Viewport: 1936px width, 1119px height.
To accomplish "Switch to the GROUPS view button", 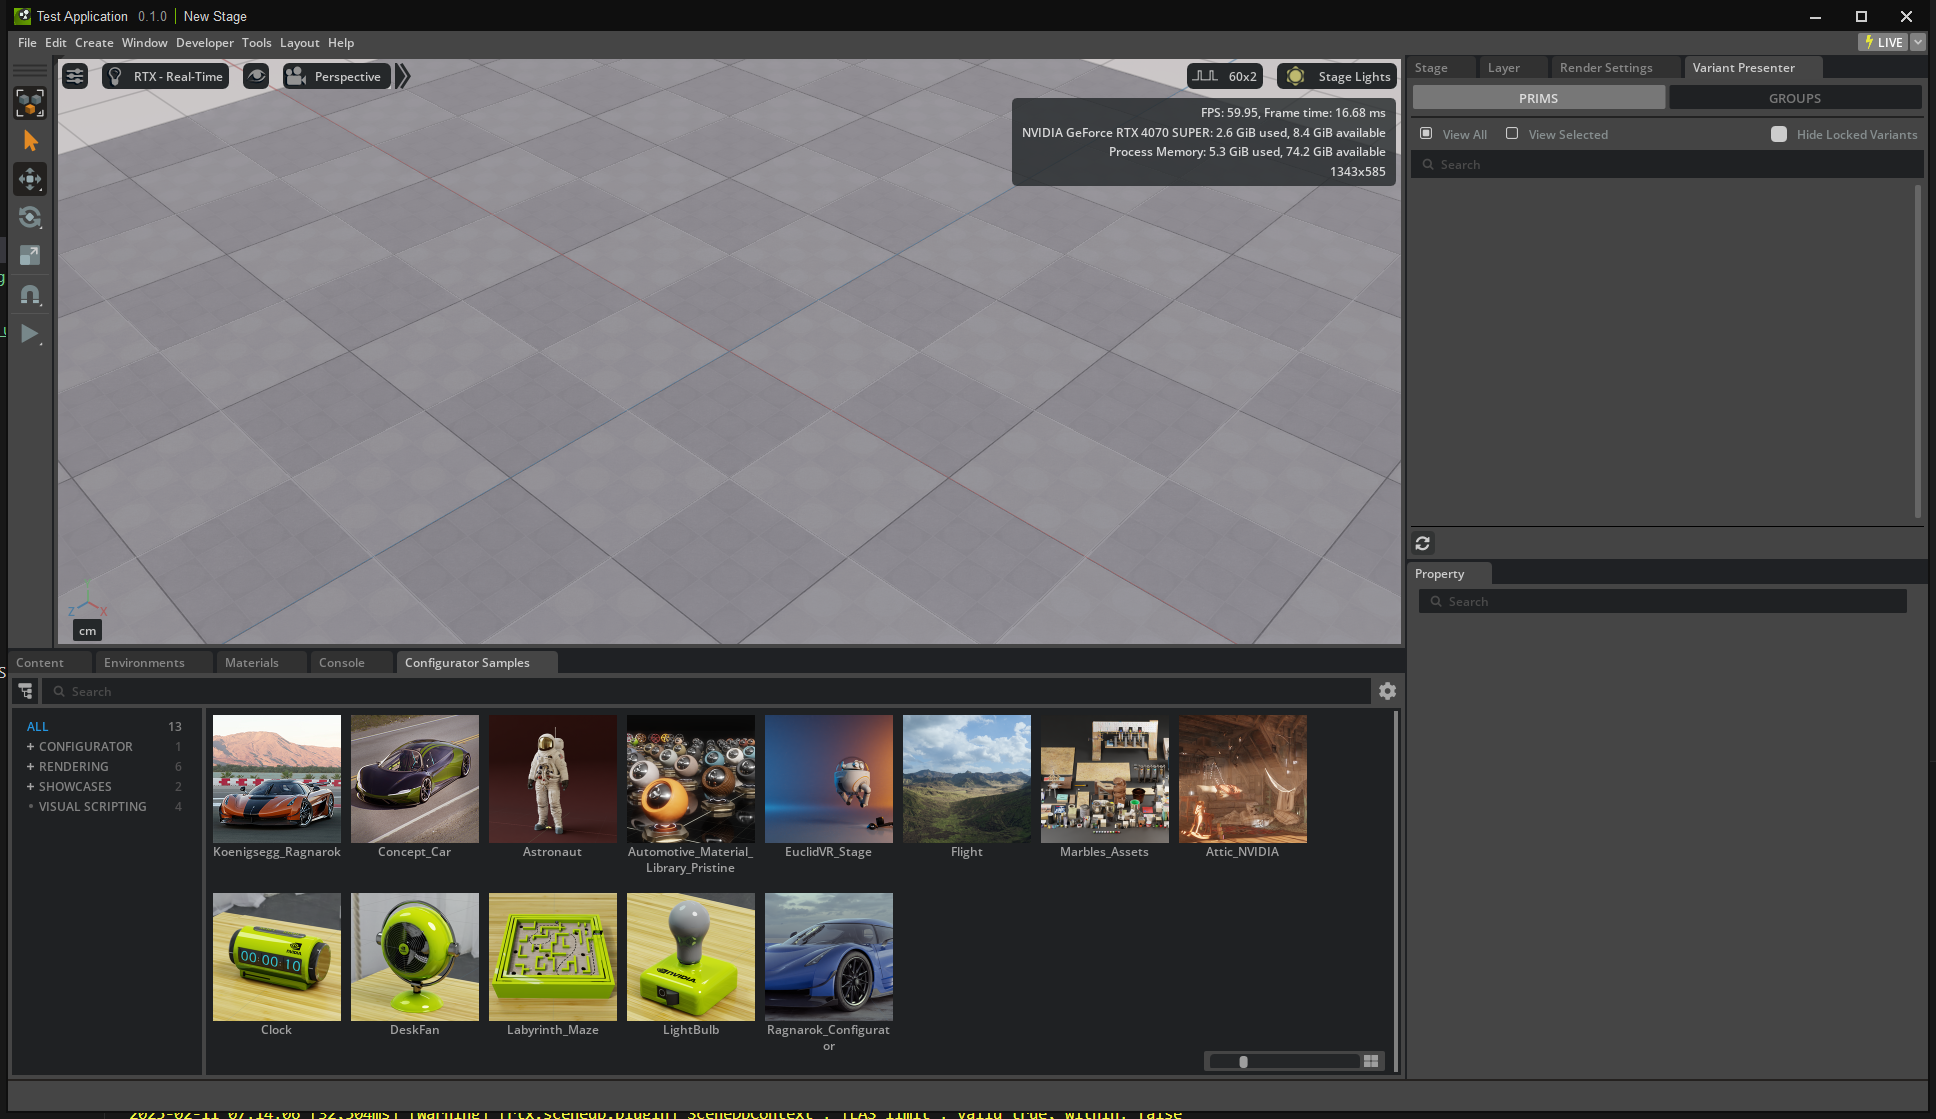I will click(x=1794, y=97).
